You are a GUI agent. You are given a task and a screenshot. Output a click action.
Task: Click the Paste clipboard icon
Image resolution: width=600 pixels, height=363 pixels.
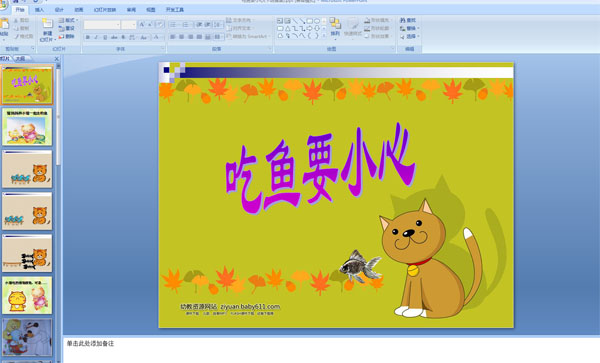click(5, 24)
